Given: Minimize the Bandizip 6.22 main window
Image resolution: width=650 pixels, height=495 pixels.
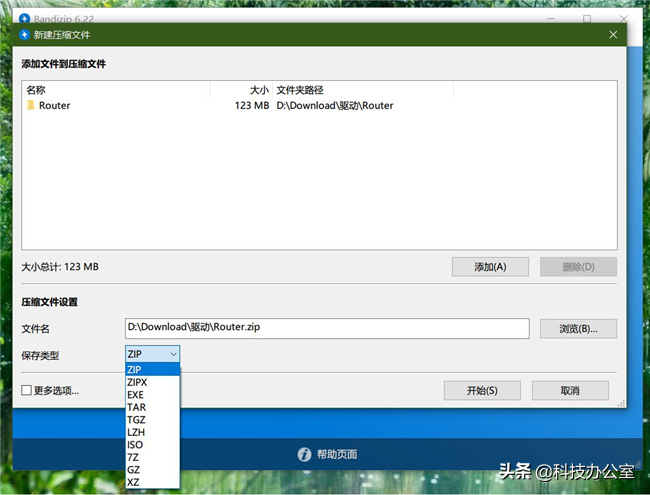Looking at the screenshot, I should tap(551, 19).
